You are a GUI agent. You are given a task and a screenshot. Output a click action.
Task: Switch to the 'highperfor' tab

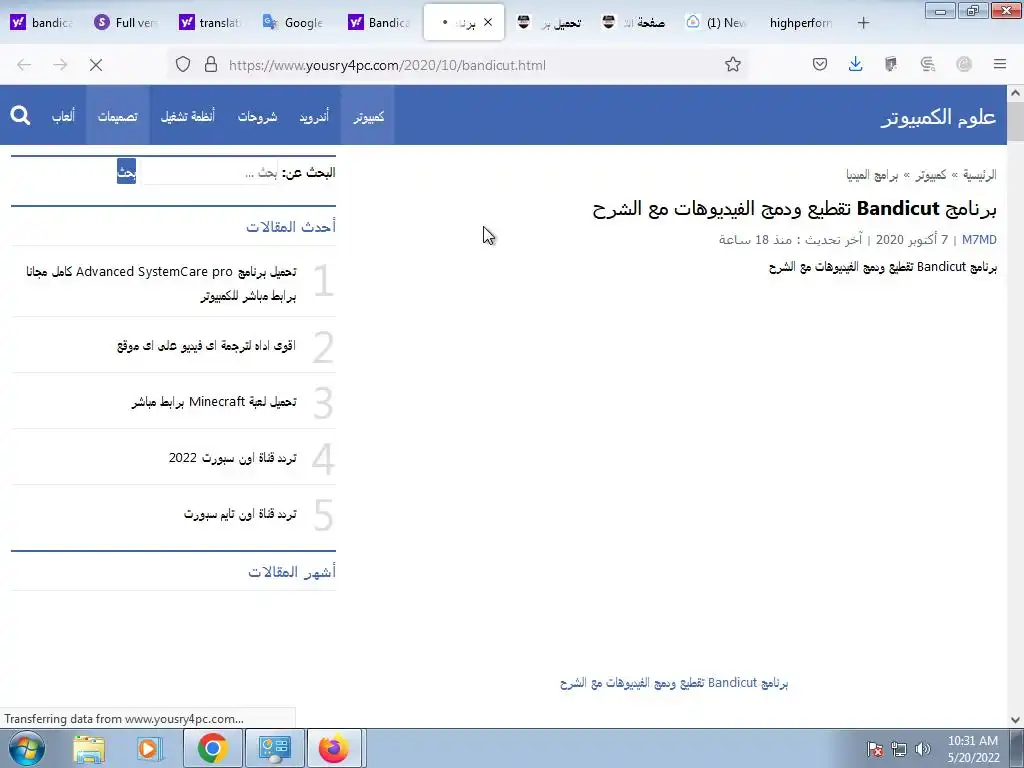coord(800,23)
